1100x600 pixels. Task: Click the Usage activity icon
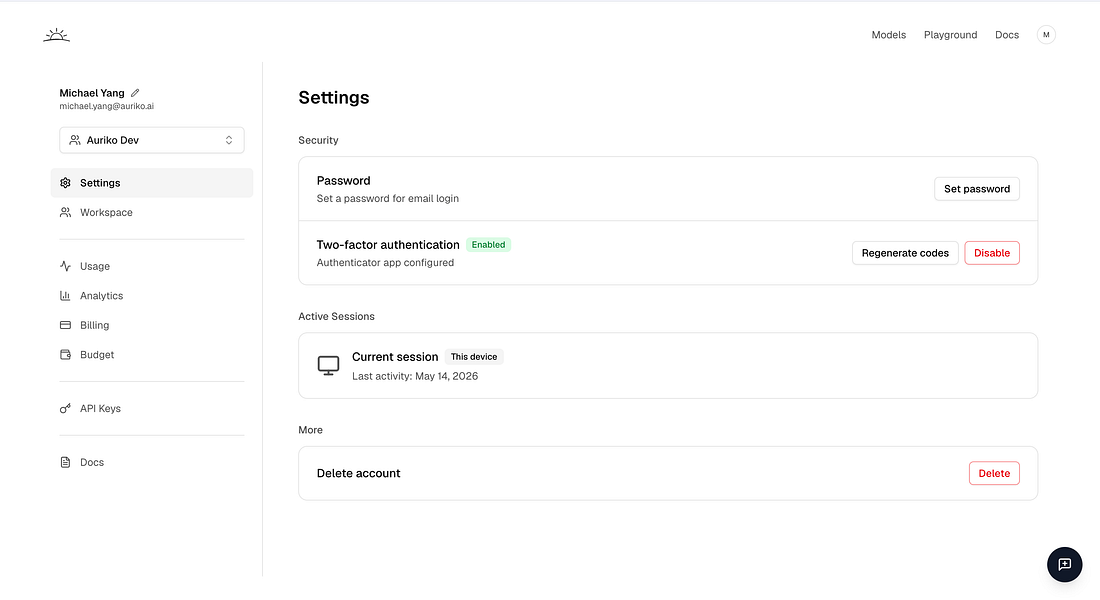[x=65, y=267]
